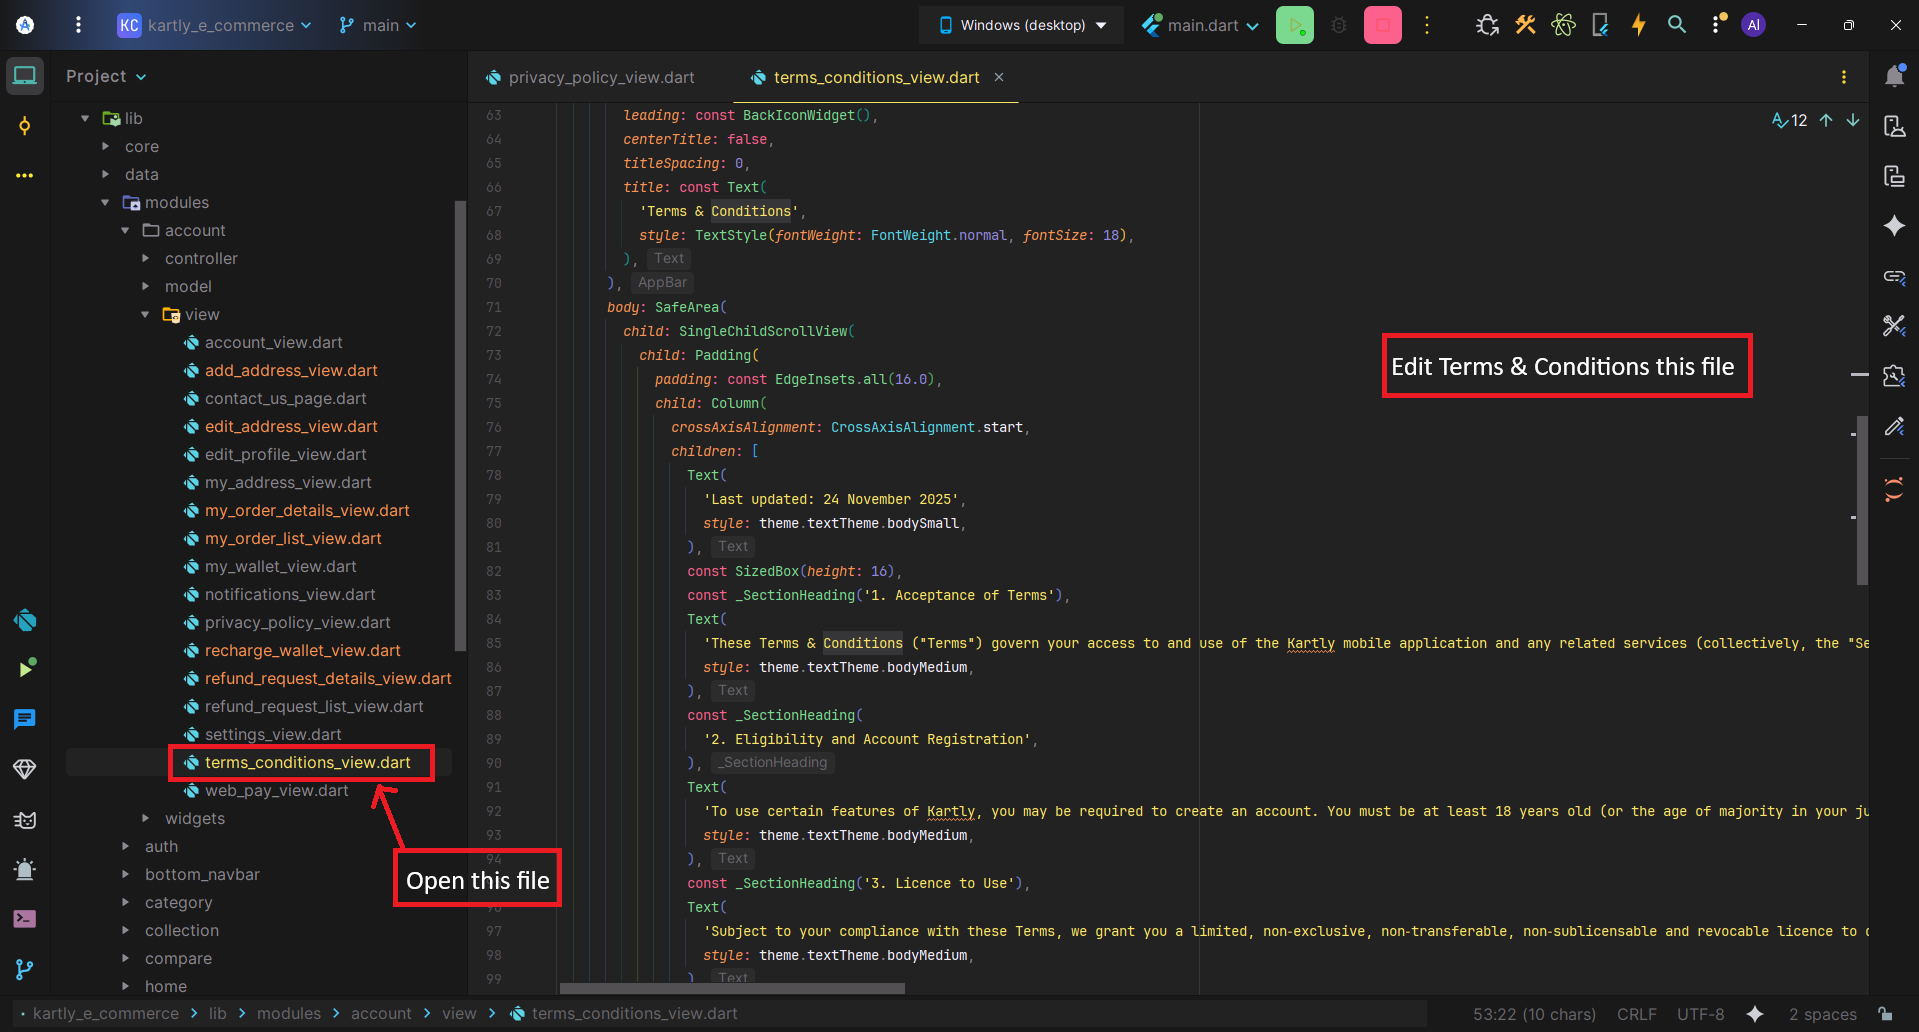Toggle the Project tool window button
This screenshot has height=1032, width=1919.
(25, 76)
